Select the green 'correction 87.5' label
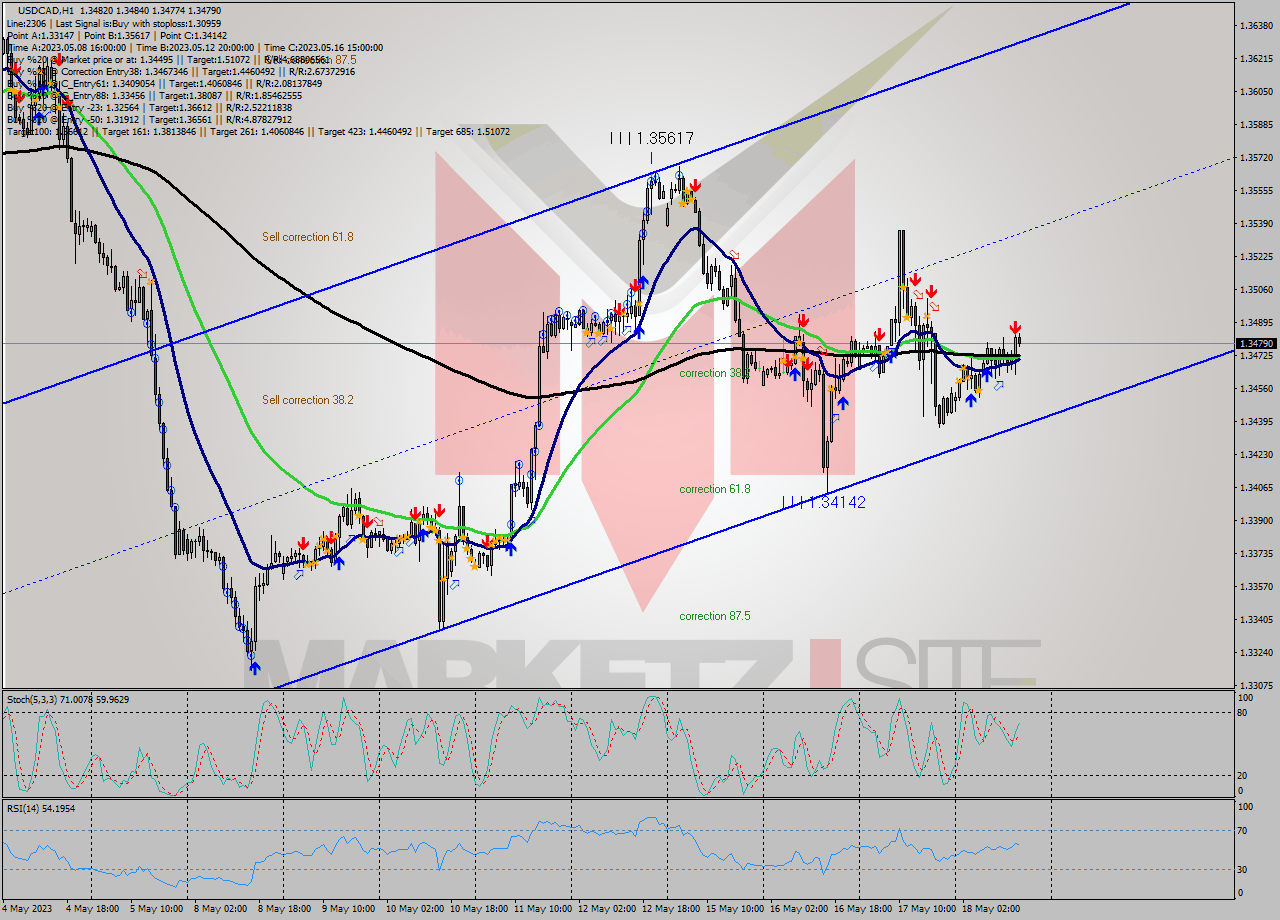 715,616
